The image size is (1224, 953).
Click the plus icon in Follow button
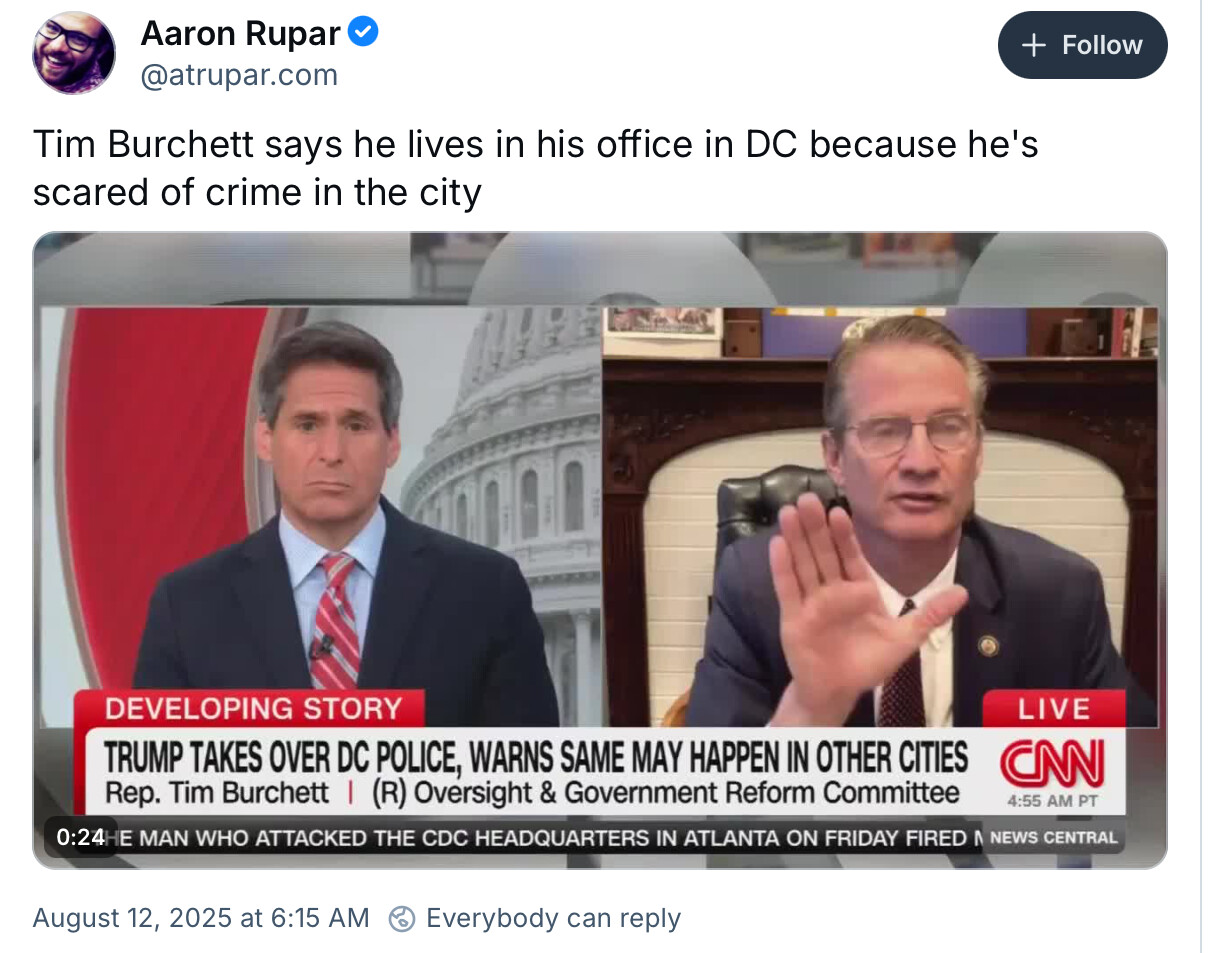(1034, 45)
